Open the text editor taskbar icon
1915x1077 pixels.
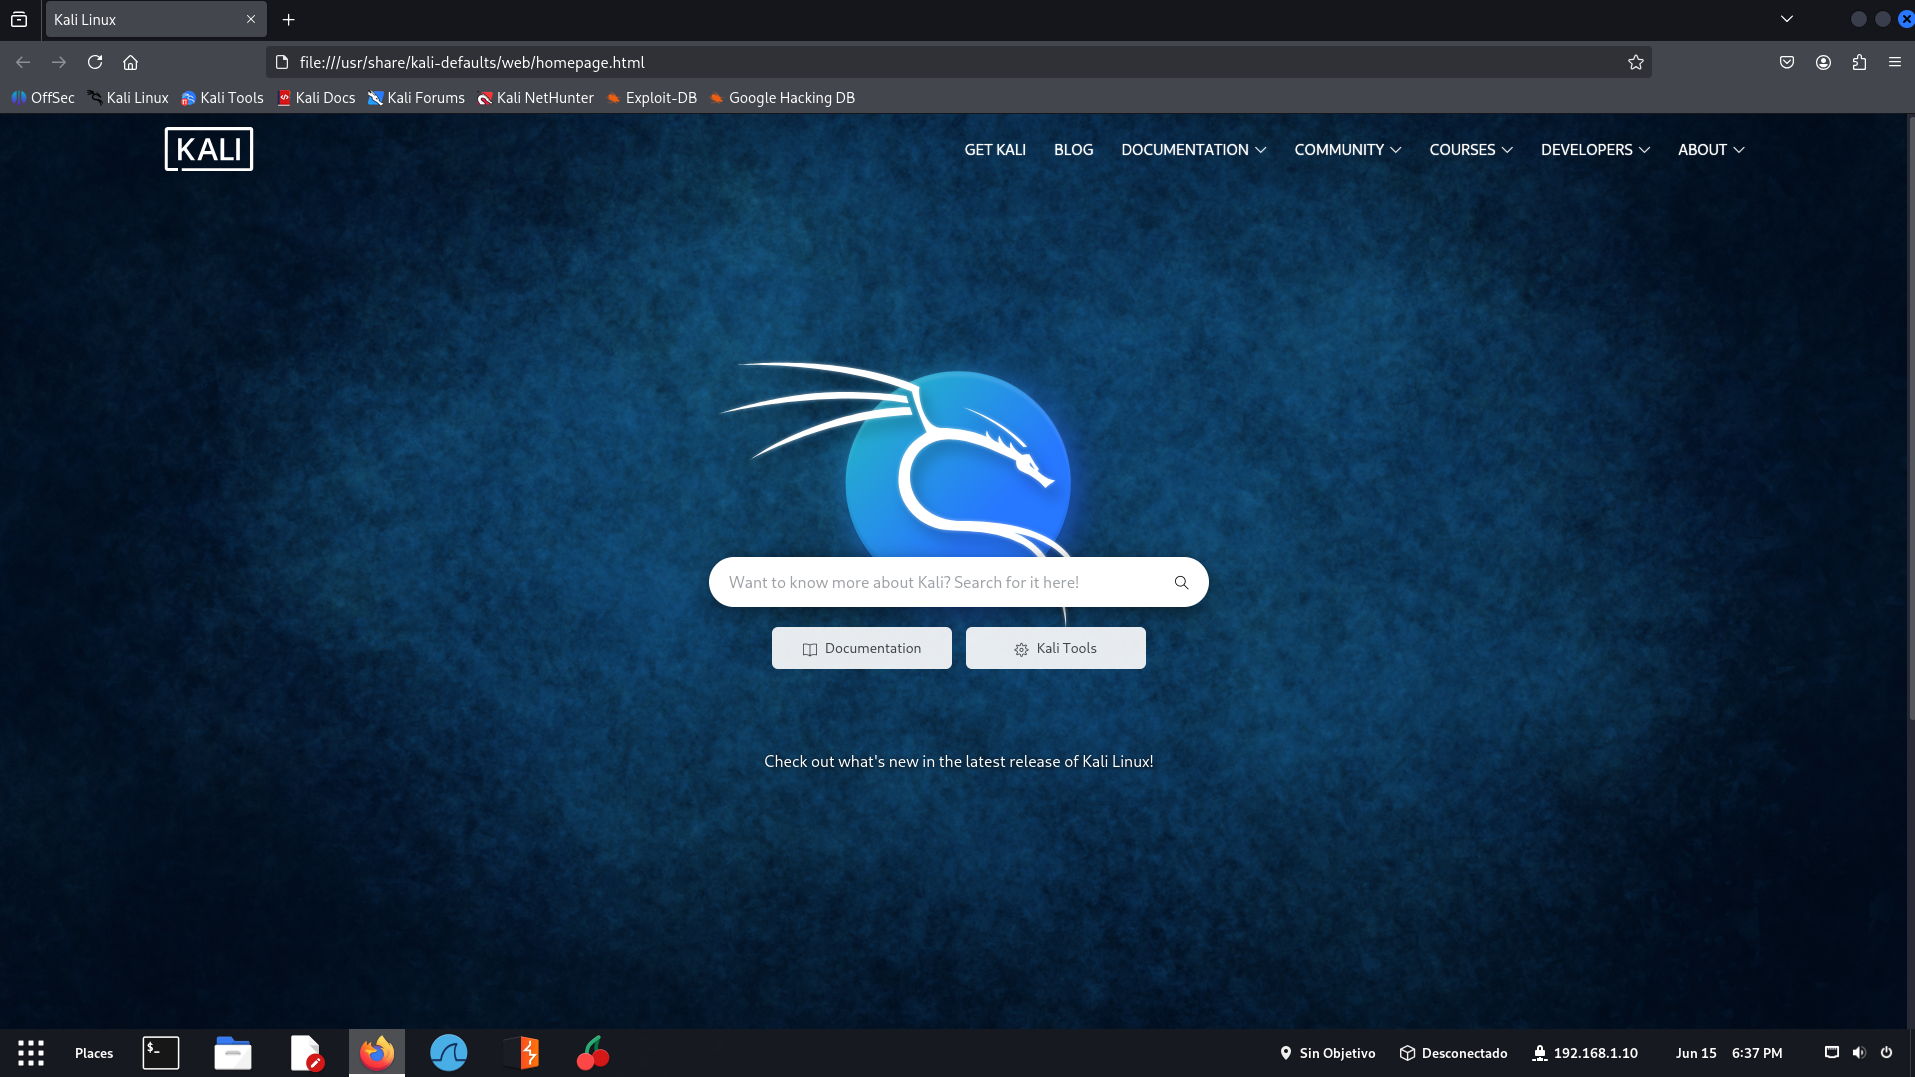306,1053
